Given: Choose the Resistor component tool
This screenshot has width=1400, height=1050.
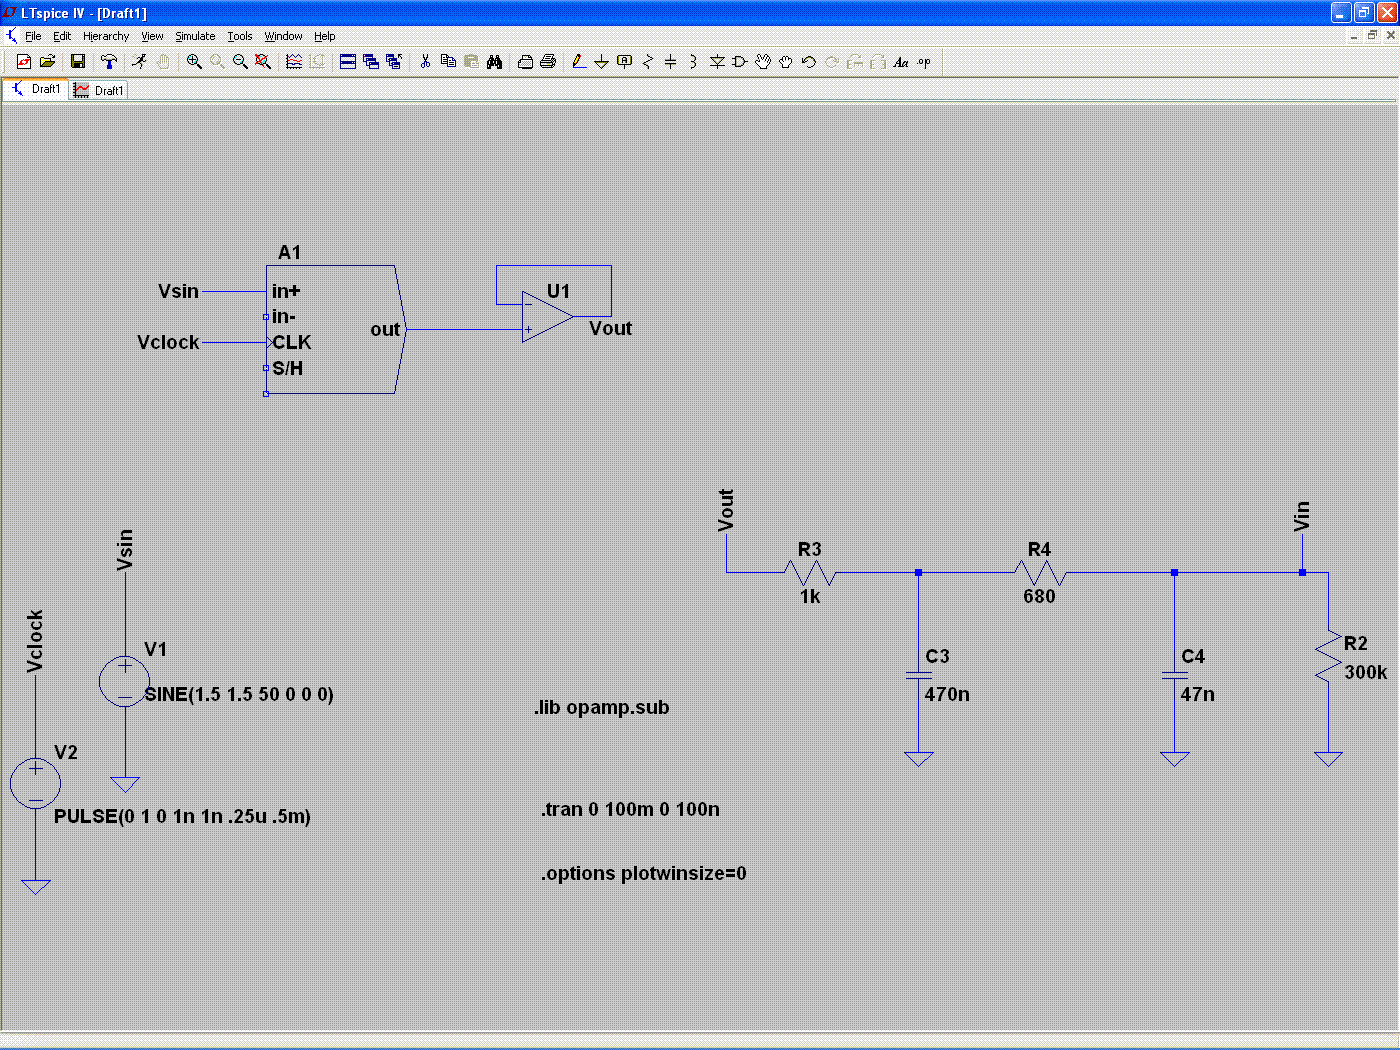Looking at the screenshot, I should pyautogui.click(x=647, y=61).
